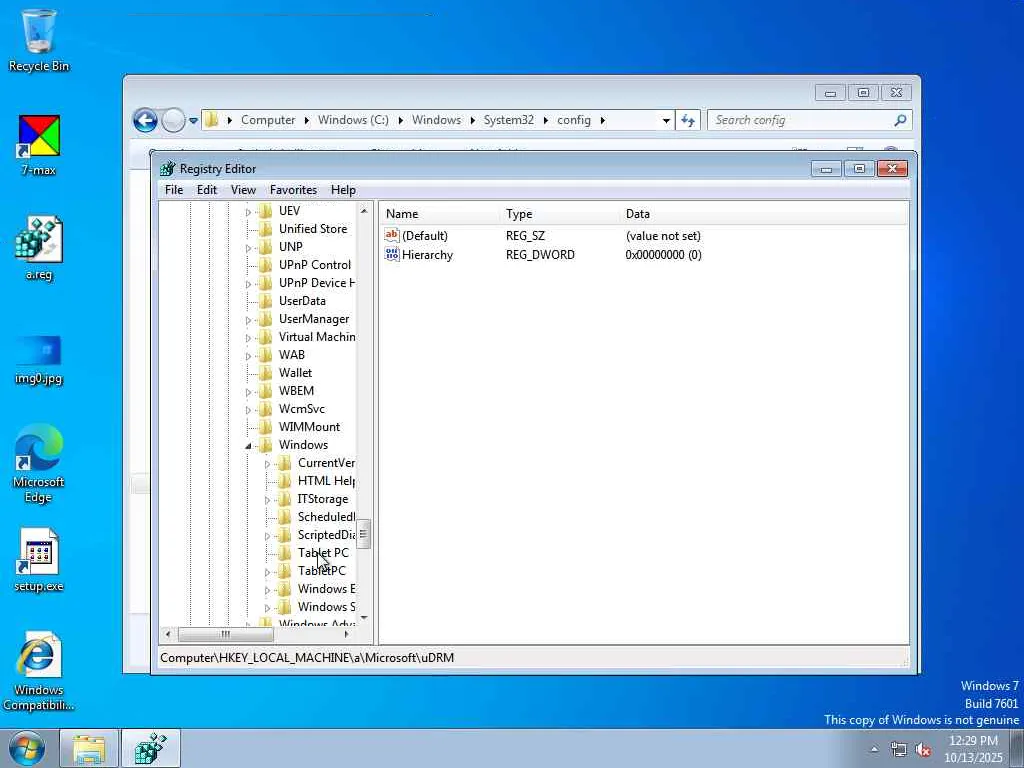
Task: Click the tree's vertical scrollbar thumb
Action: 364,534
